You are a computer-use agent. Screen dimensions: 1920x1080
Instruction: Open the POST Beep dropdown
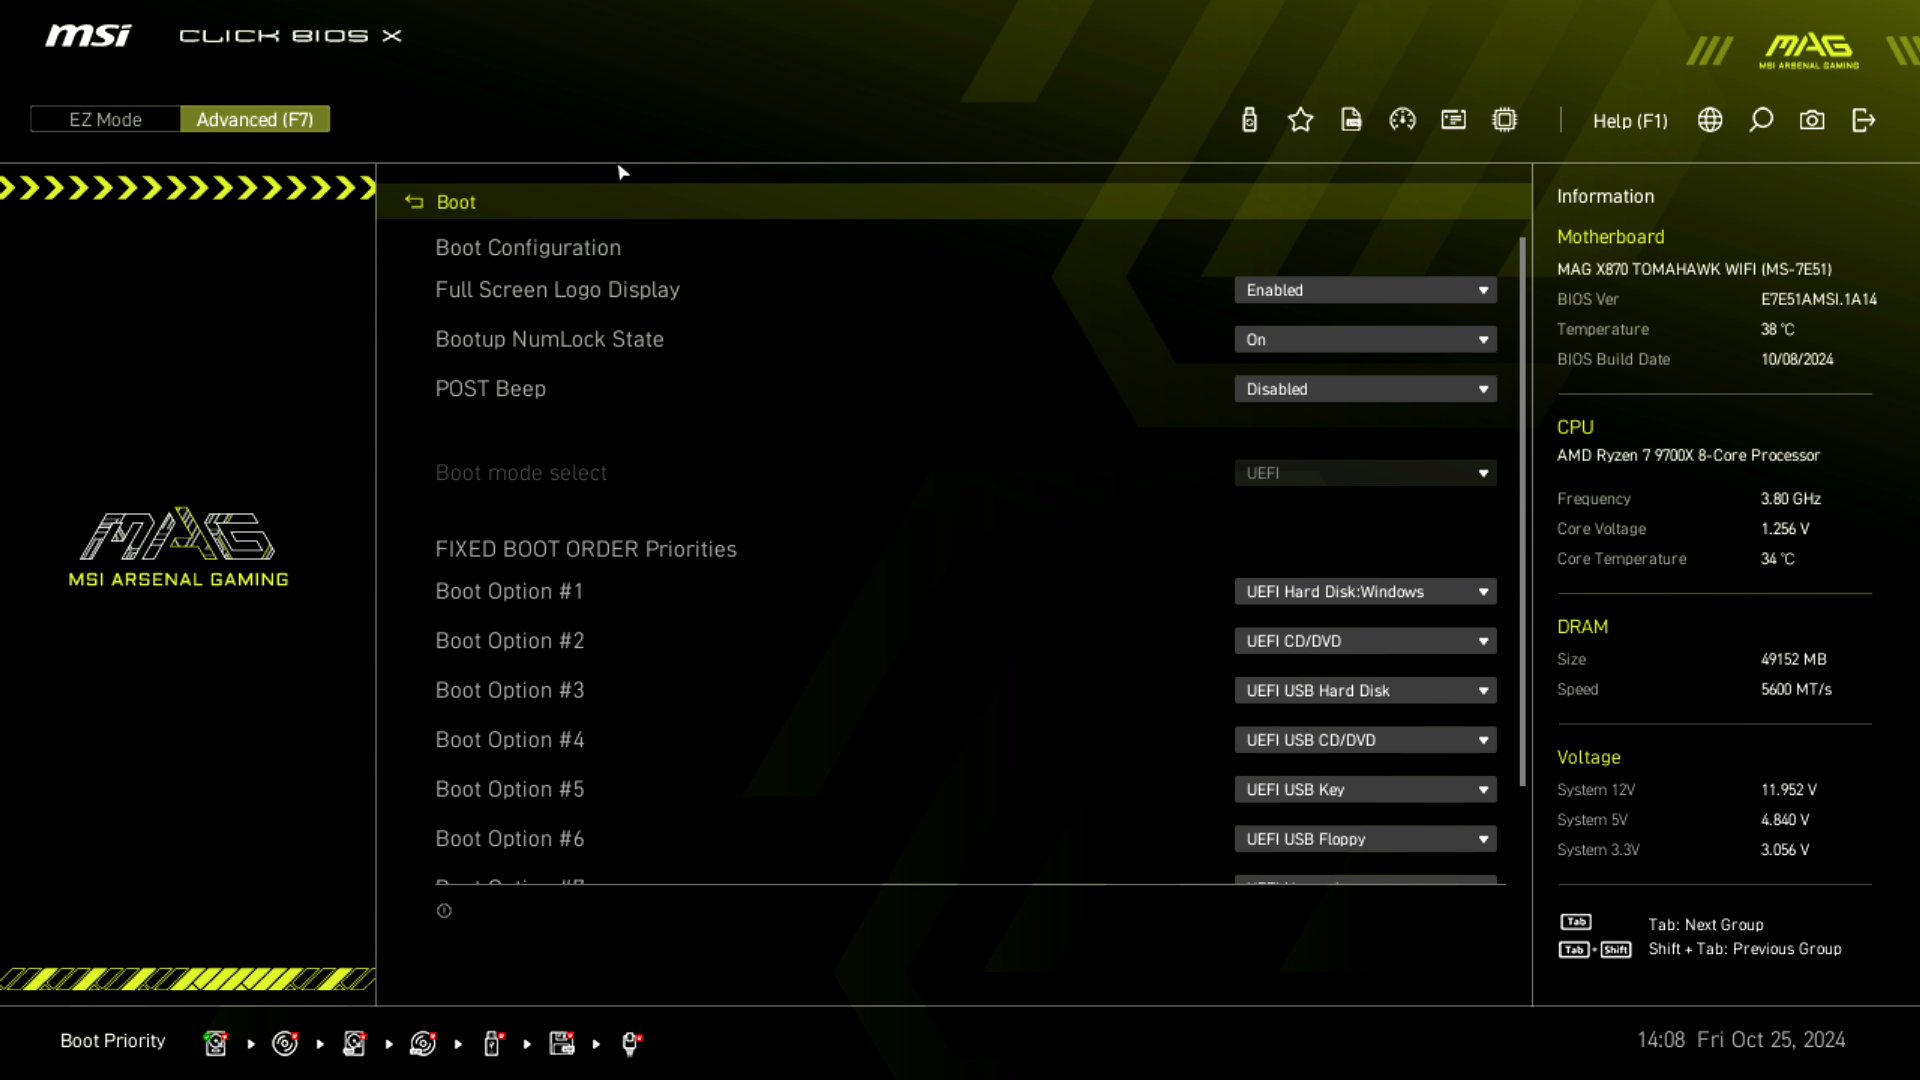(x=1365, y=389)
